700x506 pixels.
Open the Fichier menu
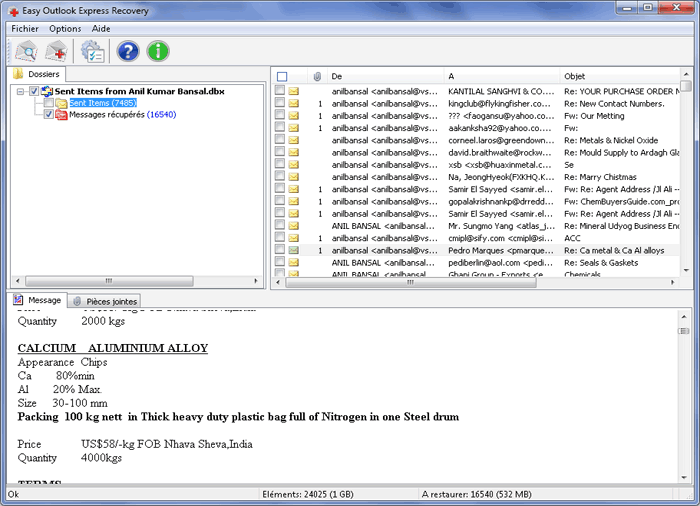point(25,29)
